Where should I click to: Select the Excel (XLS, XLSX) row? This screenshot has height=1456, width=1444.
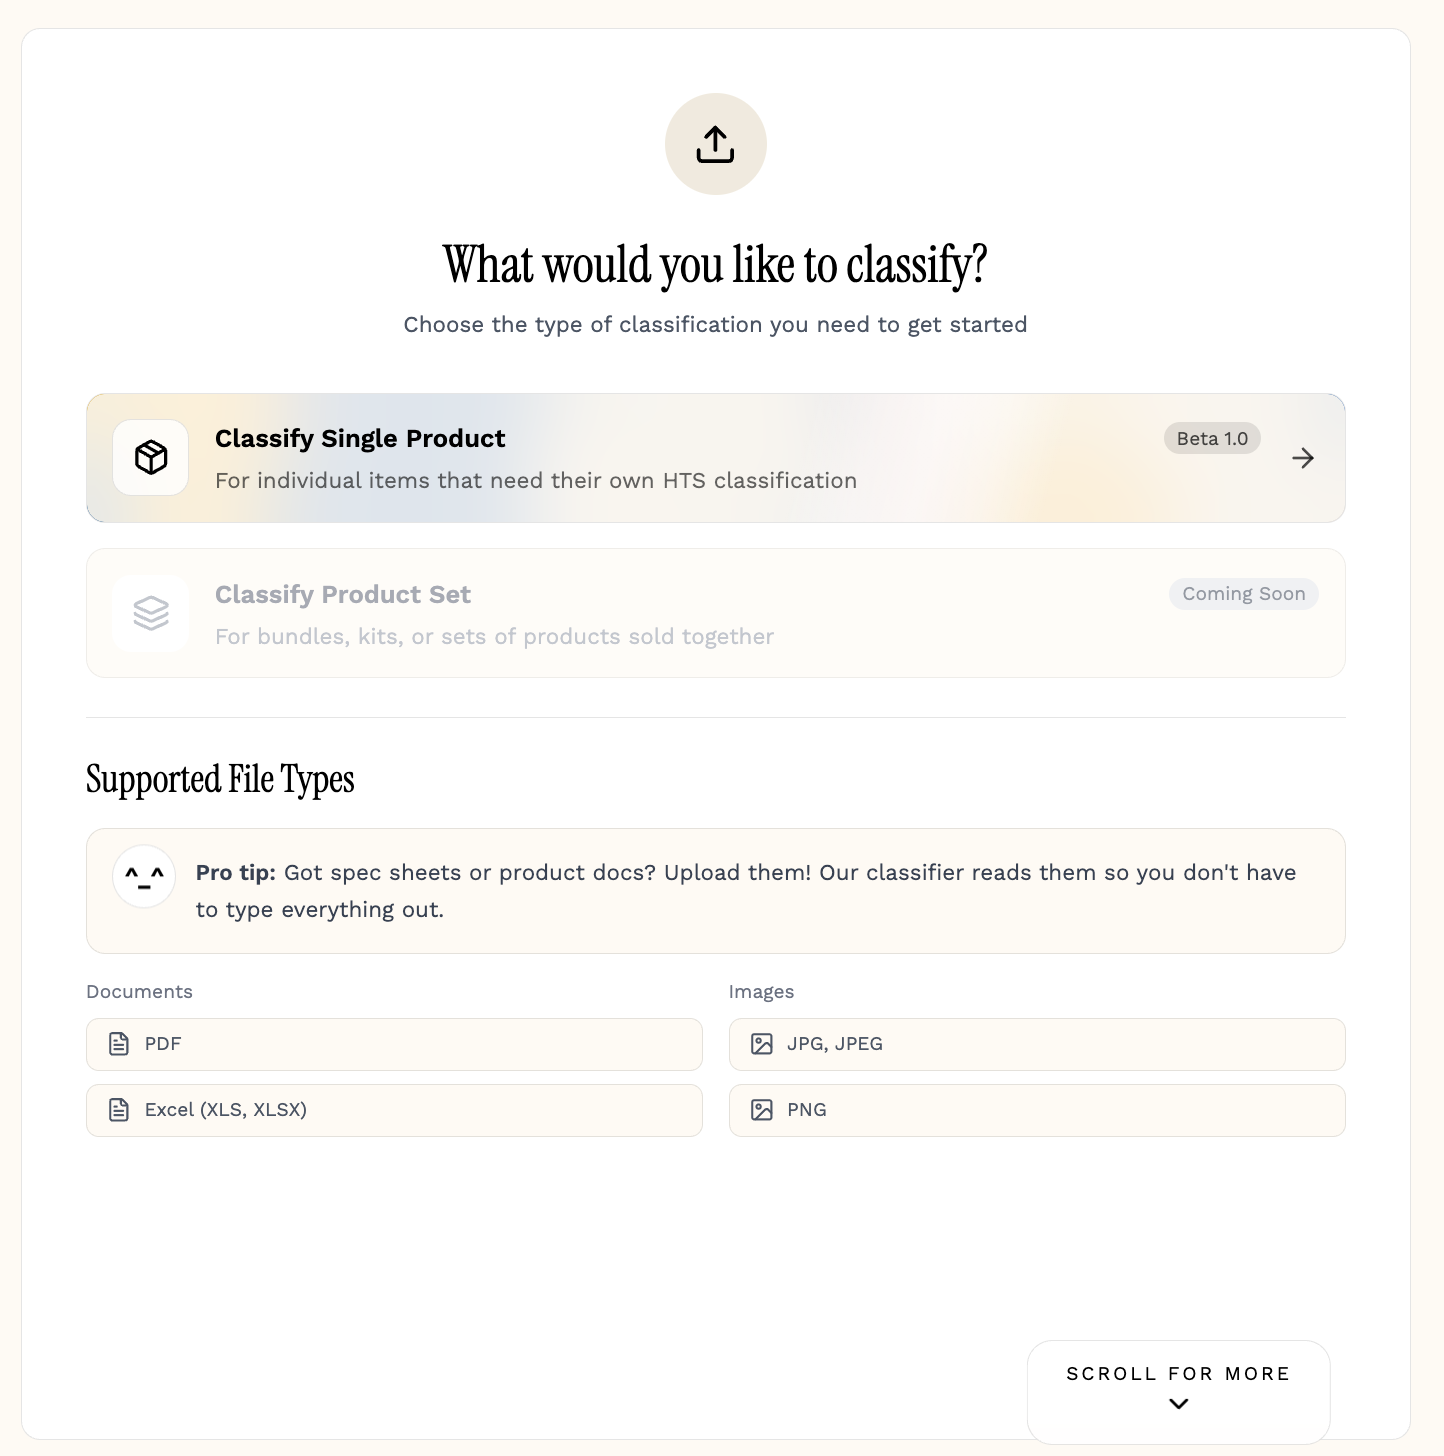(x=394, y=1110)
